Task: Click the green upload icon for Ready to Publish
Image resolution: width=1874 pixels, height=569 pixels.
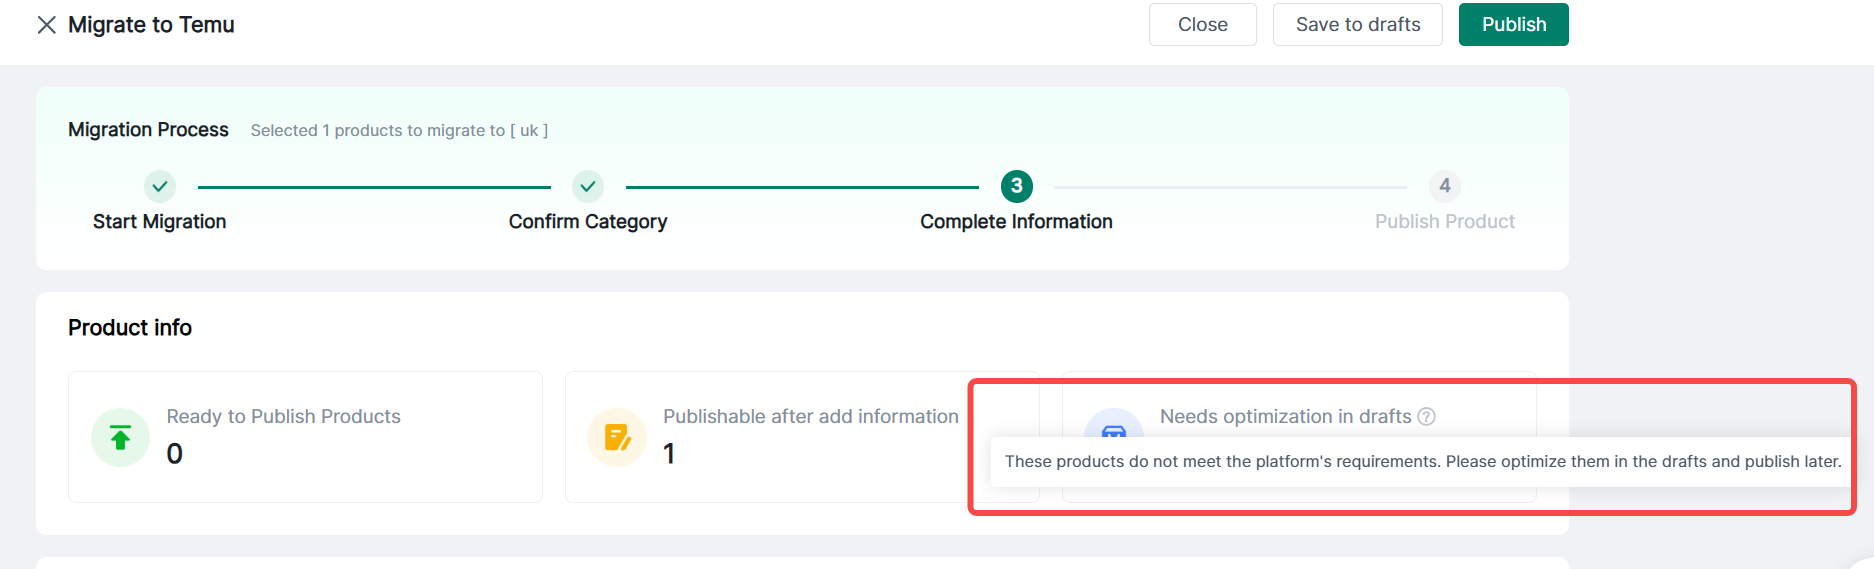Action: coord(120,438)
